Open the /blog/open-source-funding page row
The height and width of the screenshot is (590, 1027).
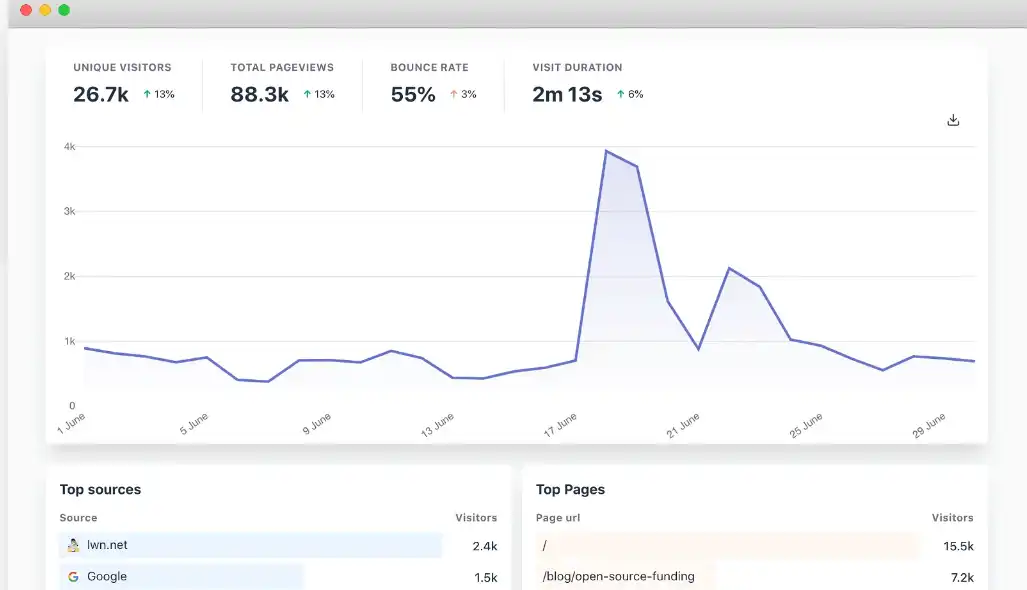pyautogui.click(x=755, y=577)
